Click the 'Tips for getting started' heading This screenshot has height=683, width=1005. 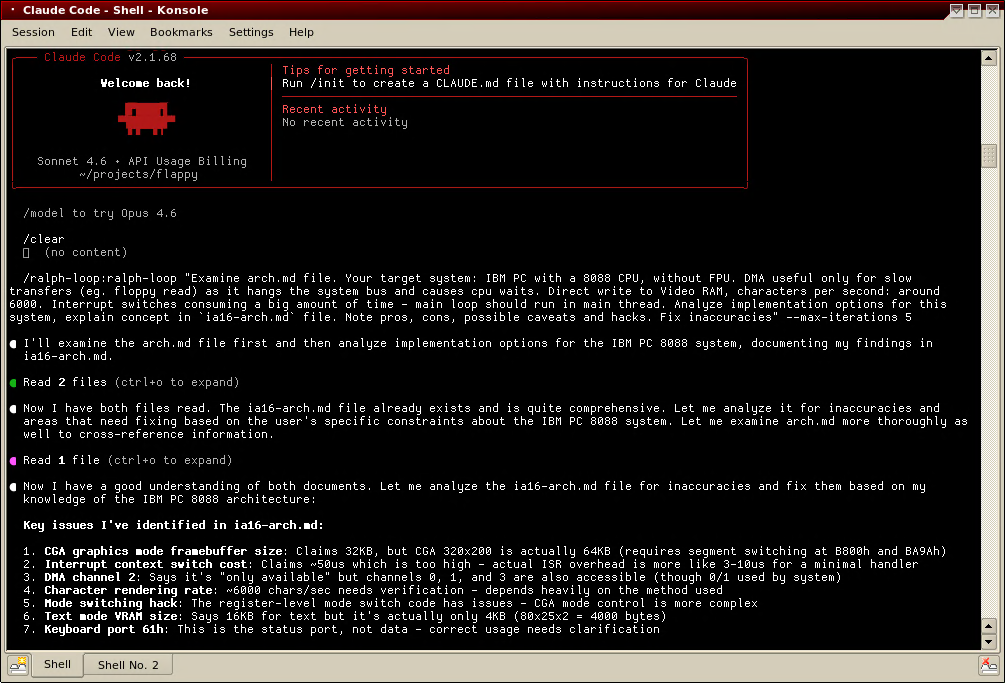click(366, 70)
